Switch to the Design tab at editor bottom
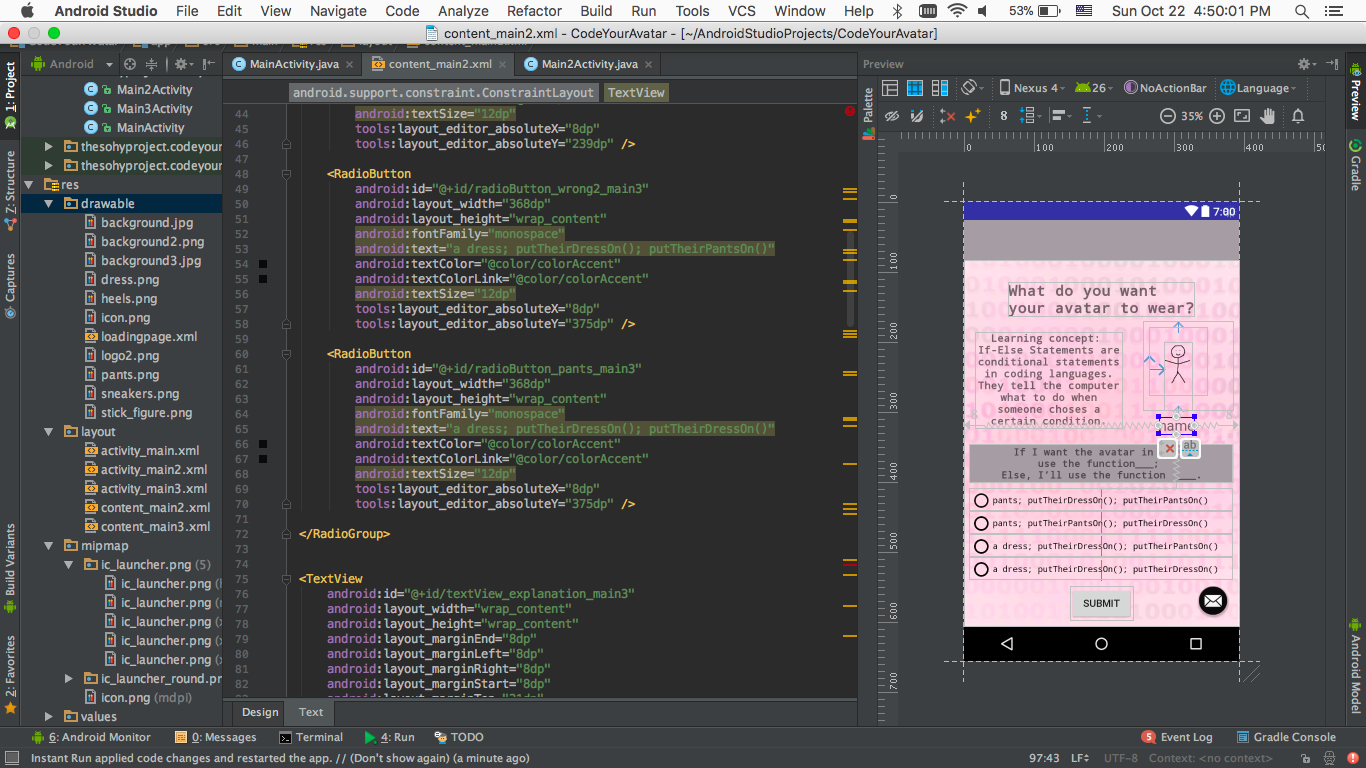The height and width of the screenshot is (768, 1366). click(x=260, y=712)
